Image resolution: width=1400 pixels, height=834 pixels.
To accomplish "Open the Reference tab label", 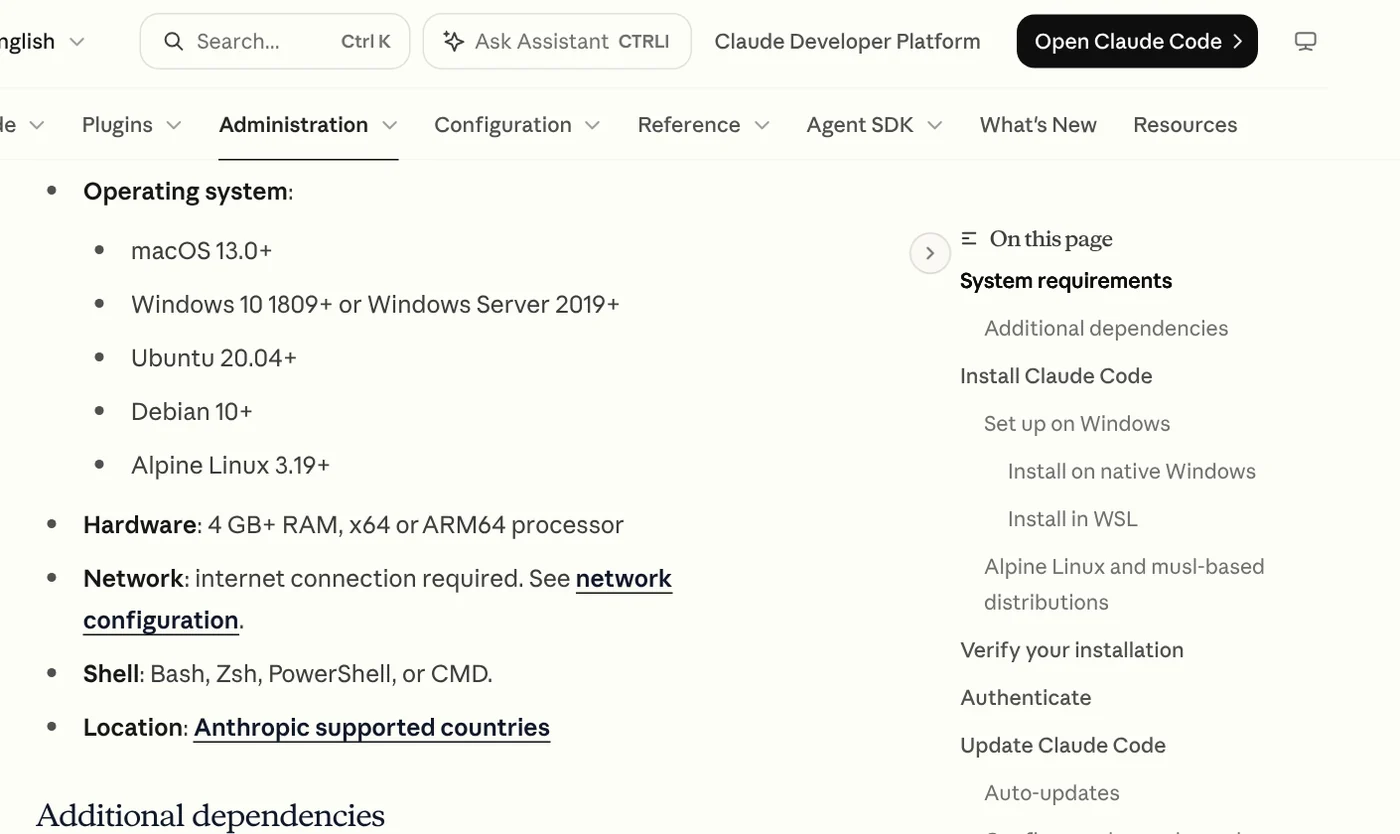I will (x=689, y=125).
